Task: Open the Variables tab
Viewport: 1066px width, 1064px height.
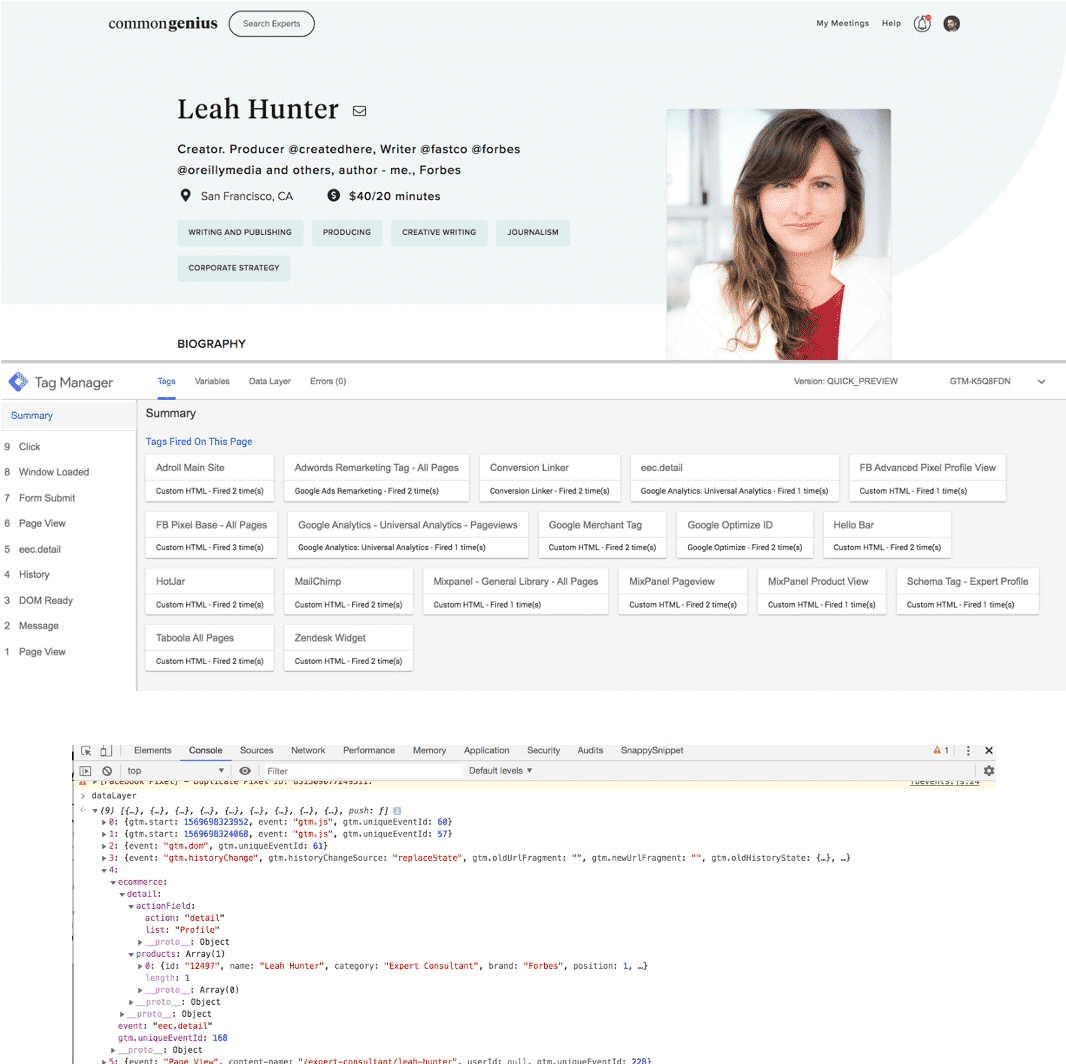Action: (x=212, y=381)
